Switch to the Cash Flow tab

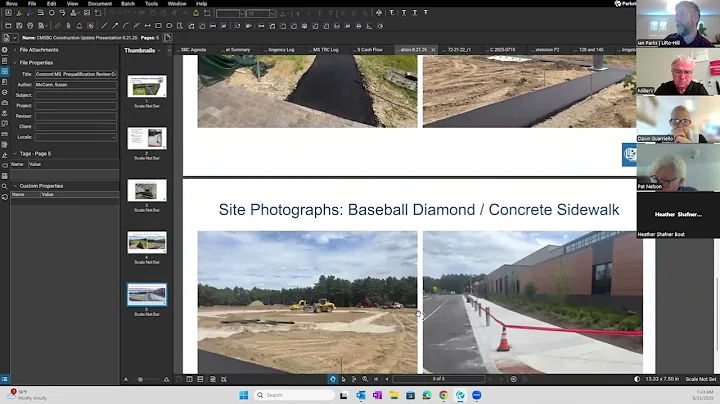(370, 50)
